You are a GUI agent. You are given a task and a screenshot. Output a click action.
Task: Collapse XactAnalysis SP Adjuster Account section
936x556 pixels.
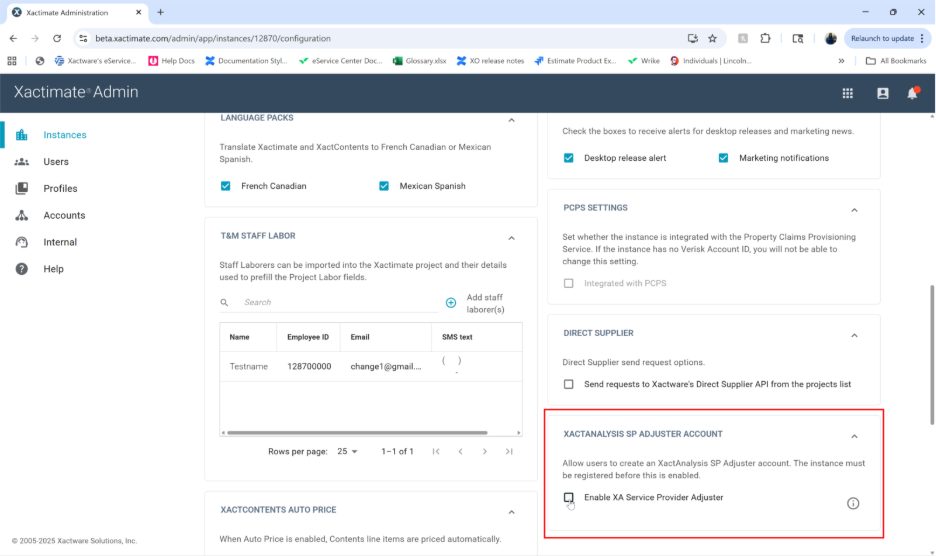pos(854,437)
